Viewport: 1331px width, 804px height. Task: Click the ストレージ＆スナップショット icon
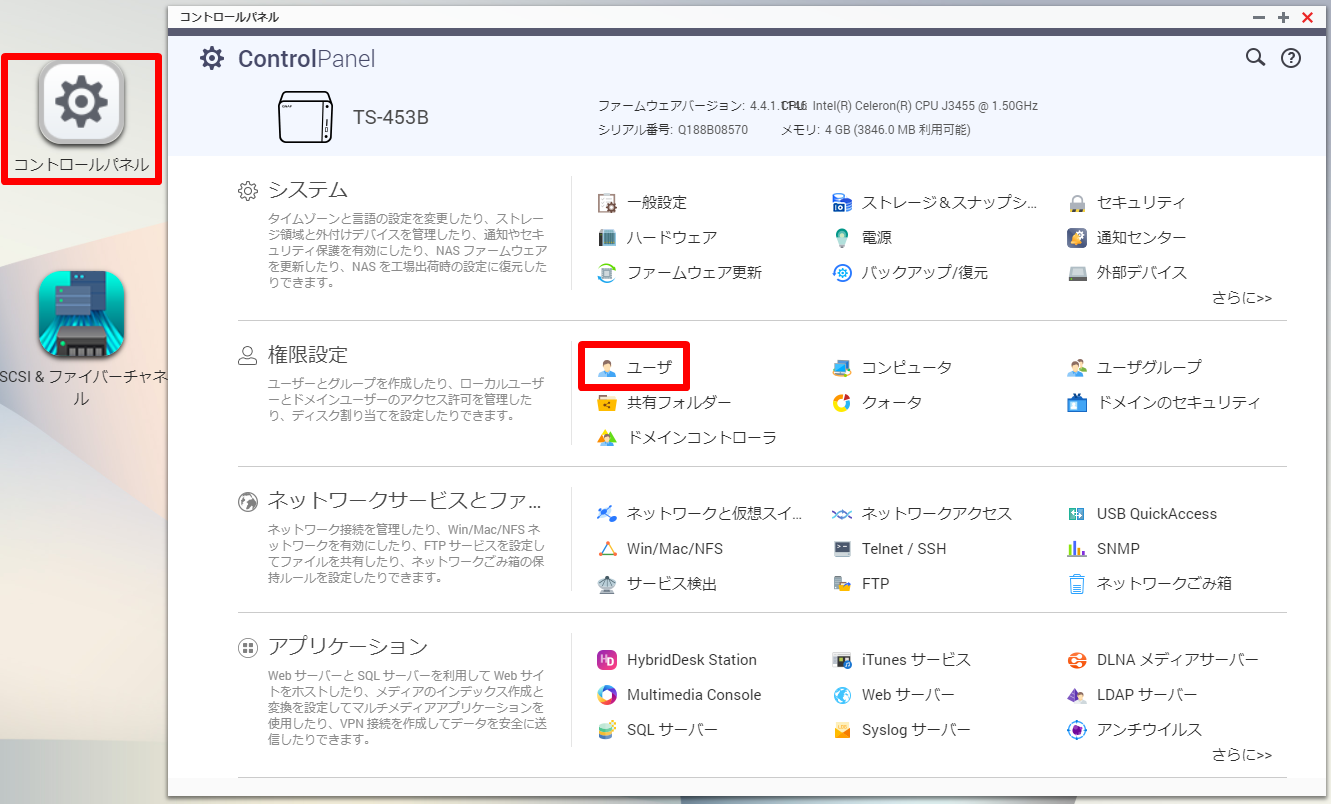click(x=842, y=203)
